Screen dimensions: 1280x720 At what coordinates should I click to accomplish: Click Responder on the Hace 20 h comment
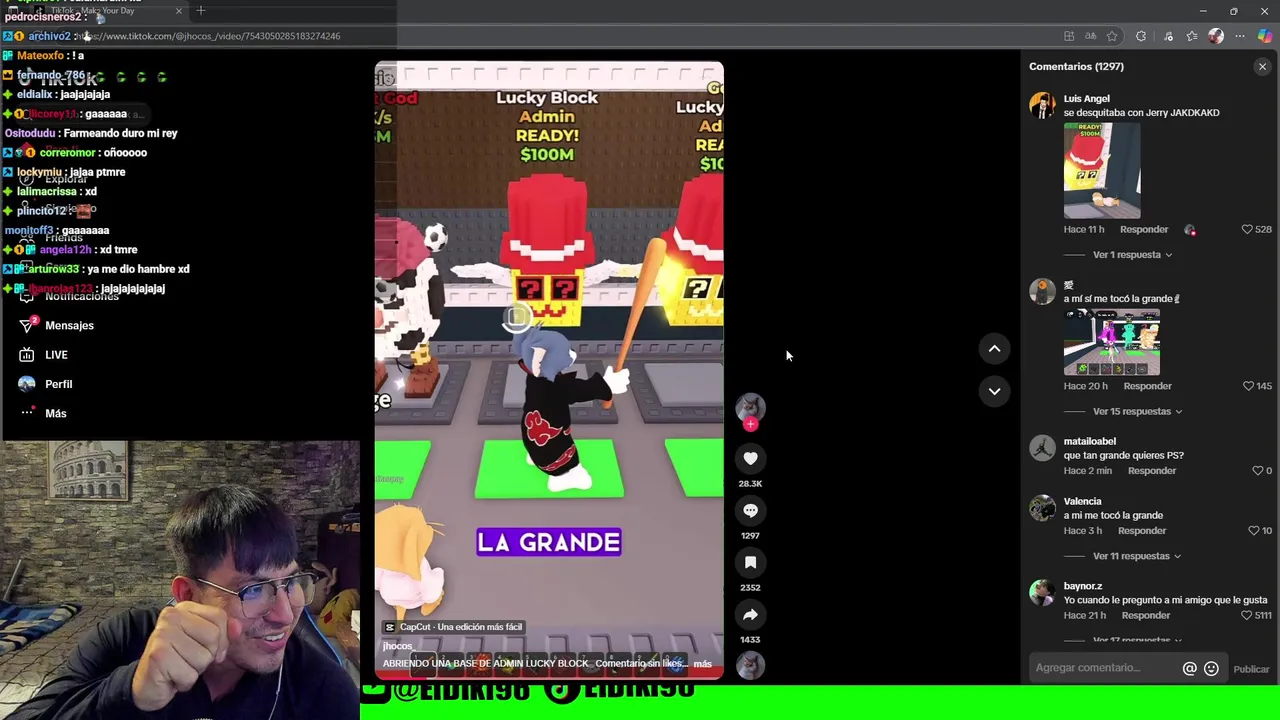coord(1147,386)
